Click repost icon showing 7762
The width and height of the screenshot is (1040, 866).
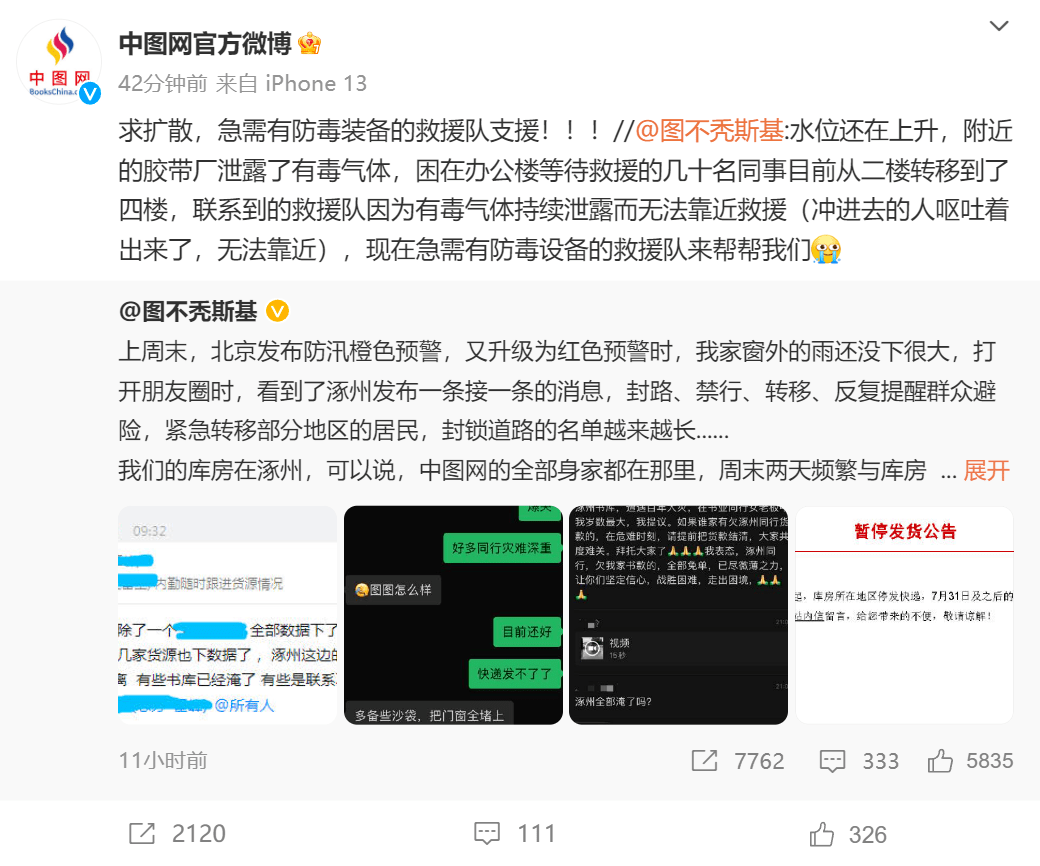(x=704, y=761)
